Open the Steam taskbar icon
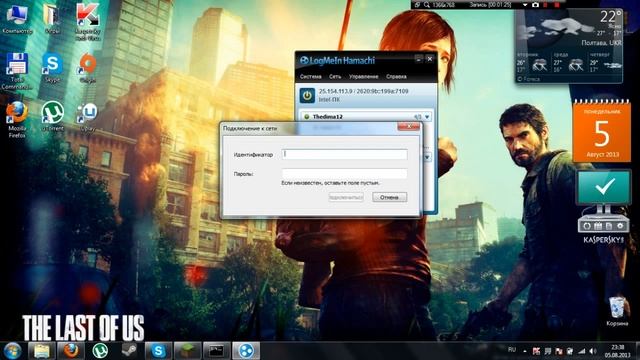The height and width of the screenshot is (360, 640). (129, 351)
